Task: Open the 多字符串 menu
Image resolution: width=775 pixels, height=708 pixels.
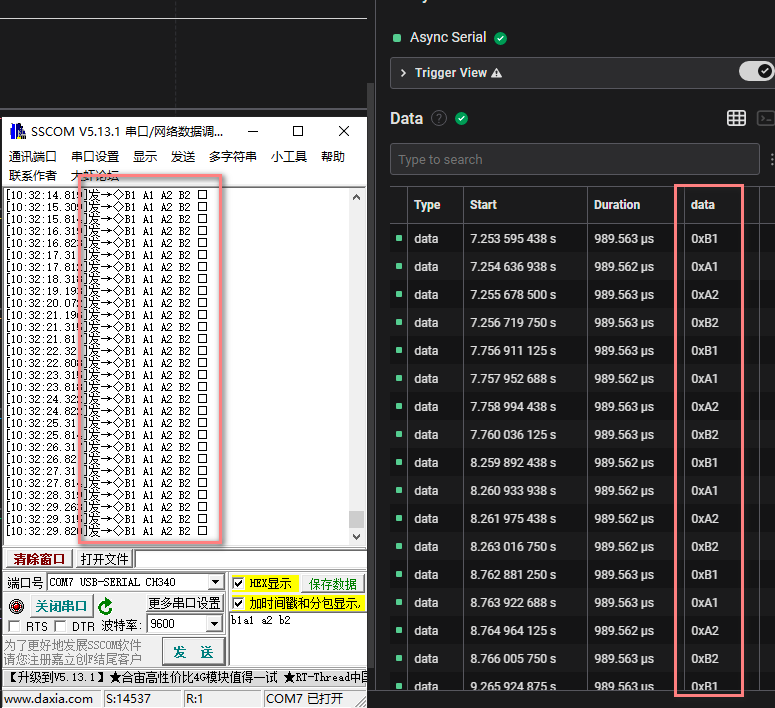Action: [x=233, y=157]
